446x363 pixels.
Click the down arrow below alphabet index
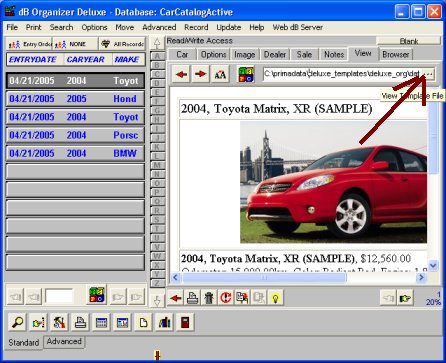point(157,301)
